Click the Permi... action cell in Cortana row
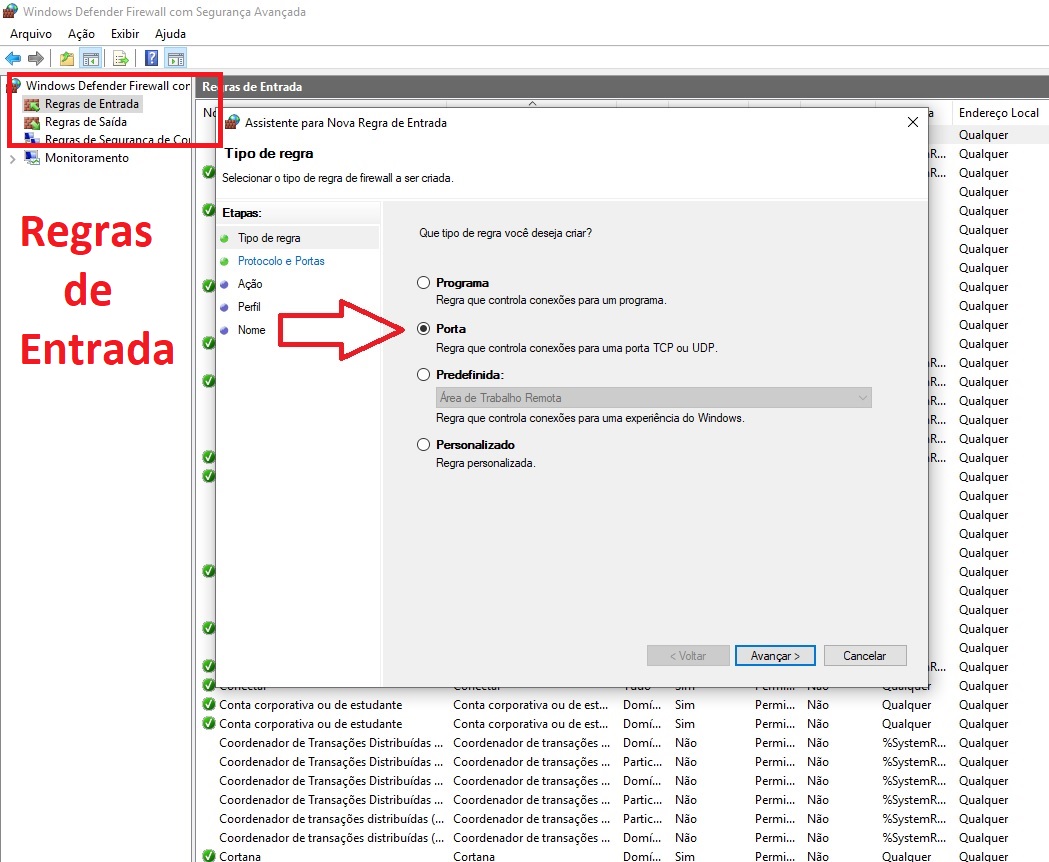This screenshot has height=862, width=1049. [775, 856]
